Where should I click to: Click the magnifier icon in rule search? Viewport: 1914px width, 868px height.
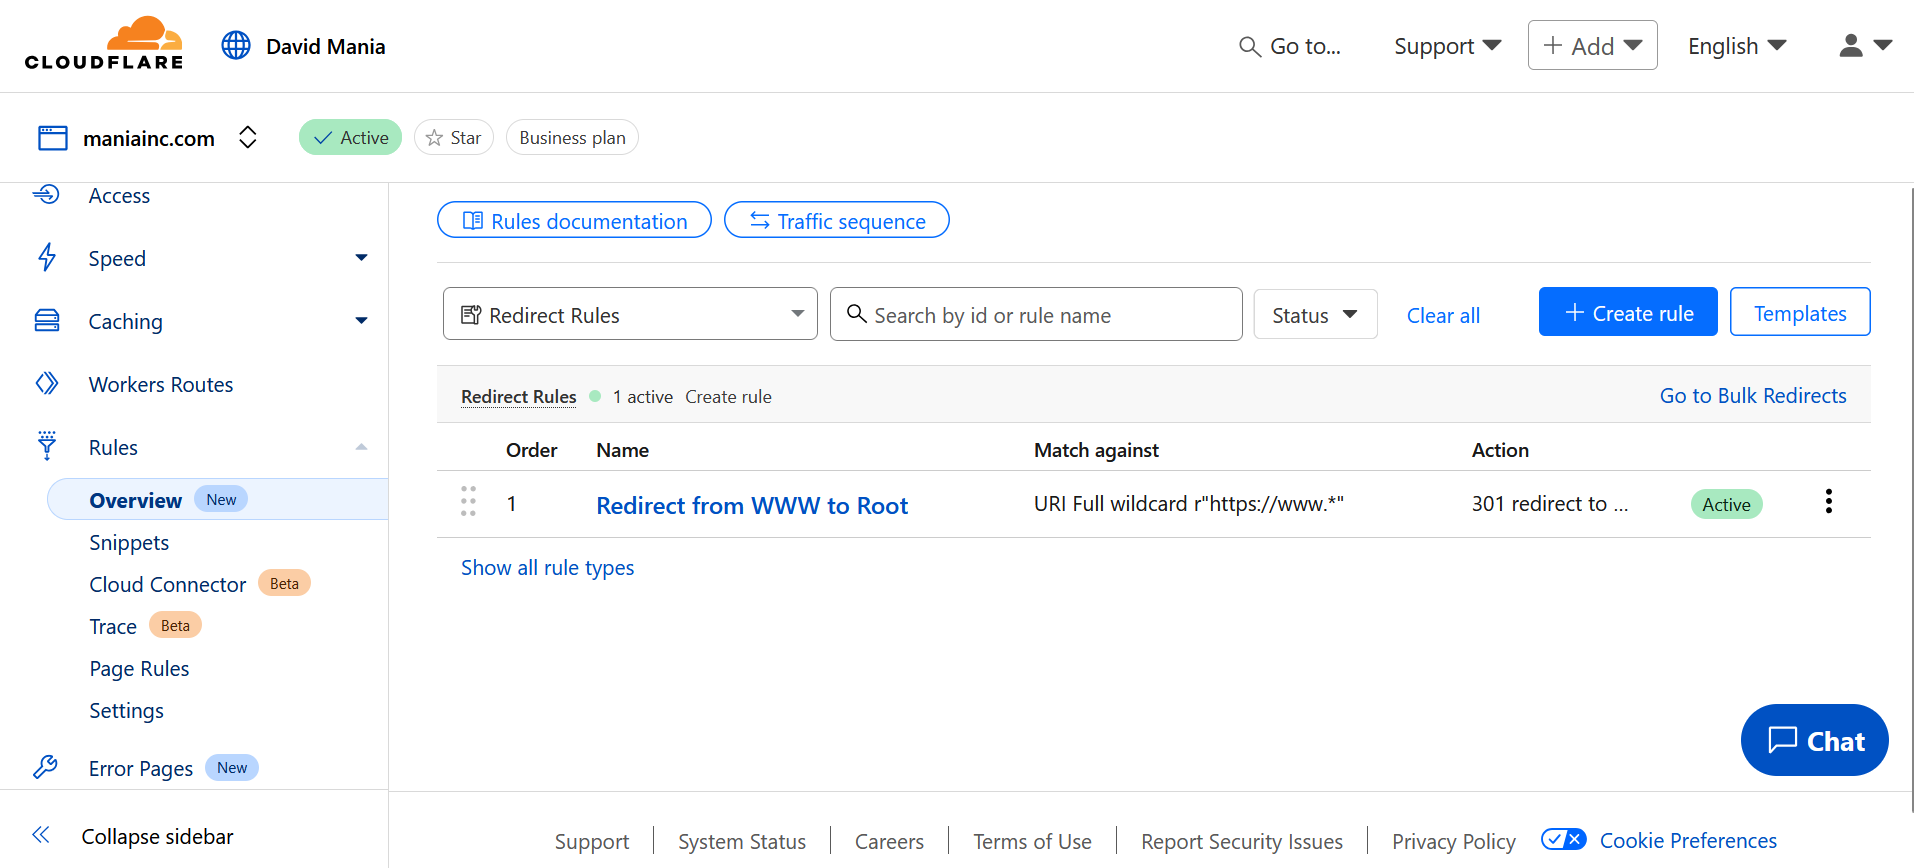(857, 314)
